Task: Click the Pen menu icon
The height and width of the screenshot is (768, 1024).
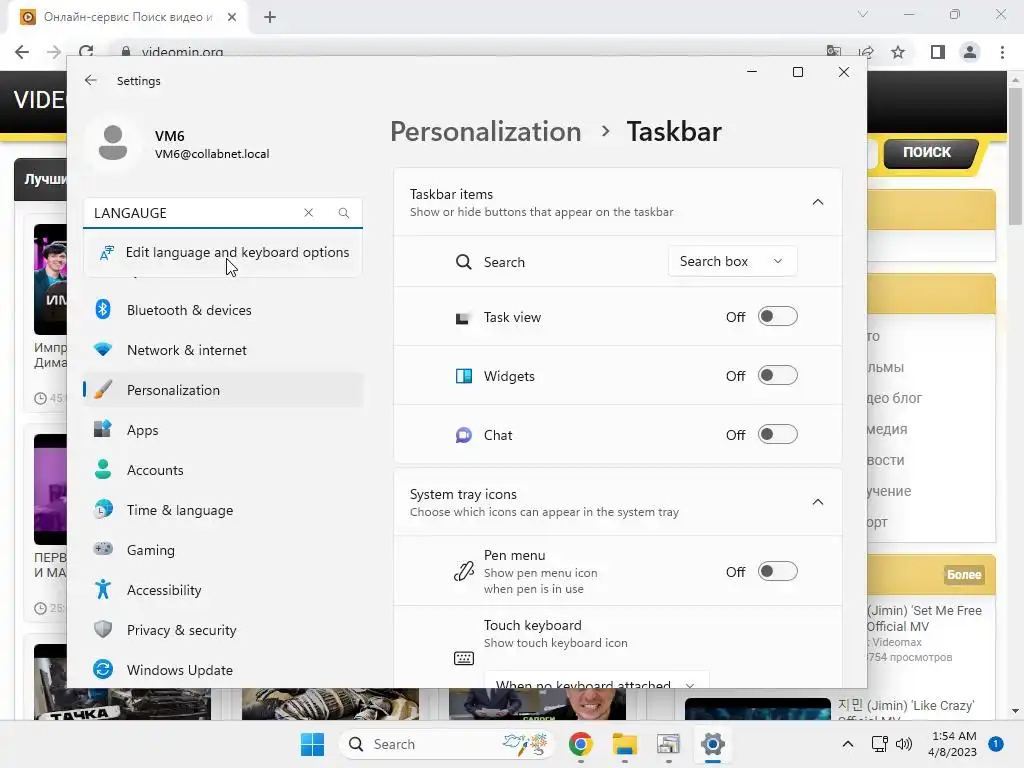Action: [464, 571]
